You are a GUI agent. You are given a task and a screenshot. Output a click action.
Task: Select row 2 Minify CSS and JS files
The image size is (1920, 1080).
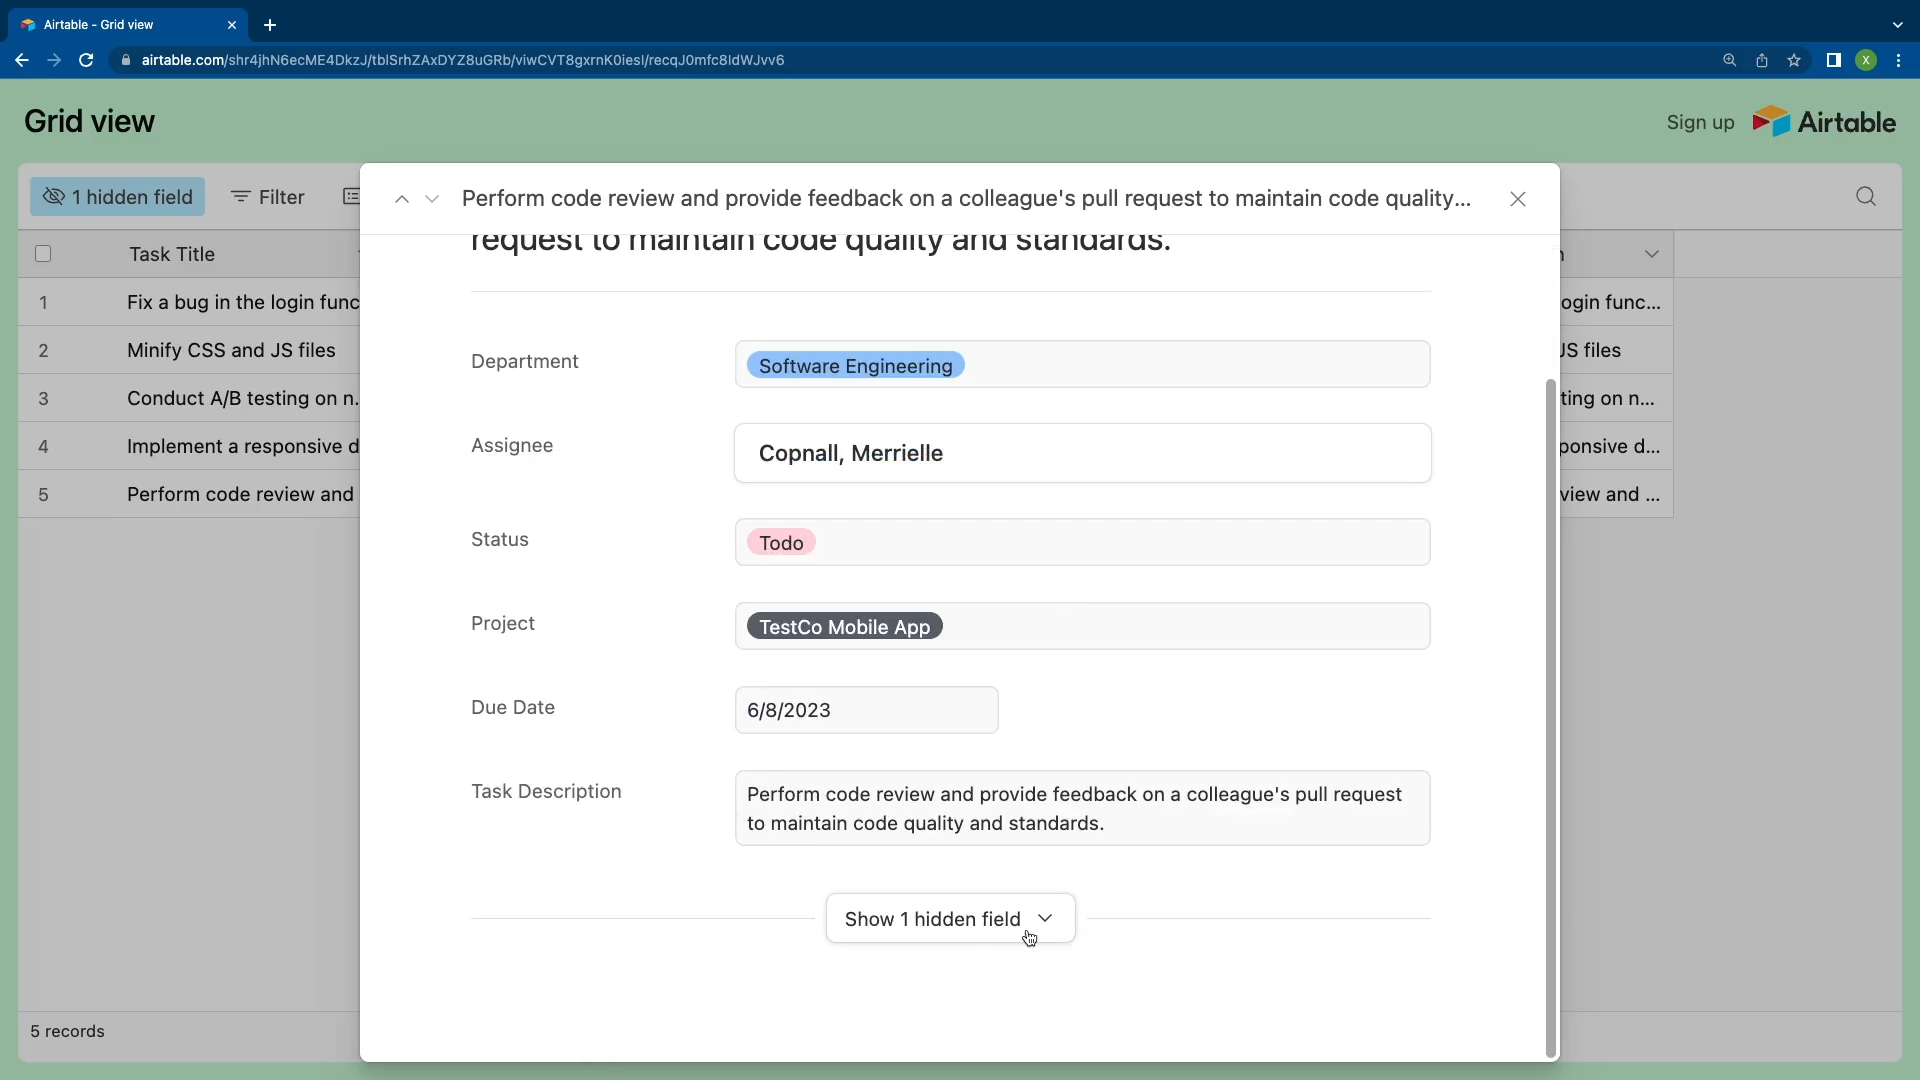(x=231, y=350)
